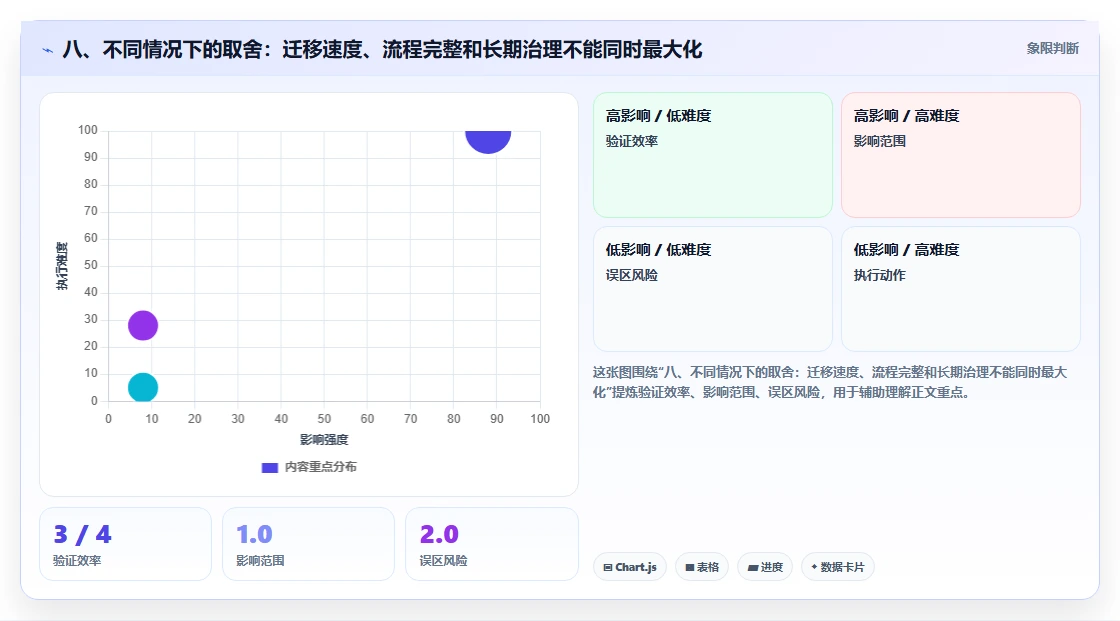Click the 内容重点分布 legend label
Image resolution: width=1120 pixels, height=621 pixels.
click(320, 467)
